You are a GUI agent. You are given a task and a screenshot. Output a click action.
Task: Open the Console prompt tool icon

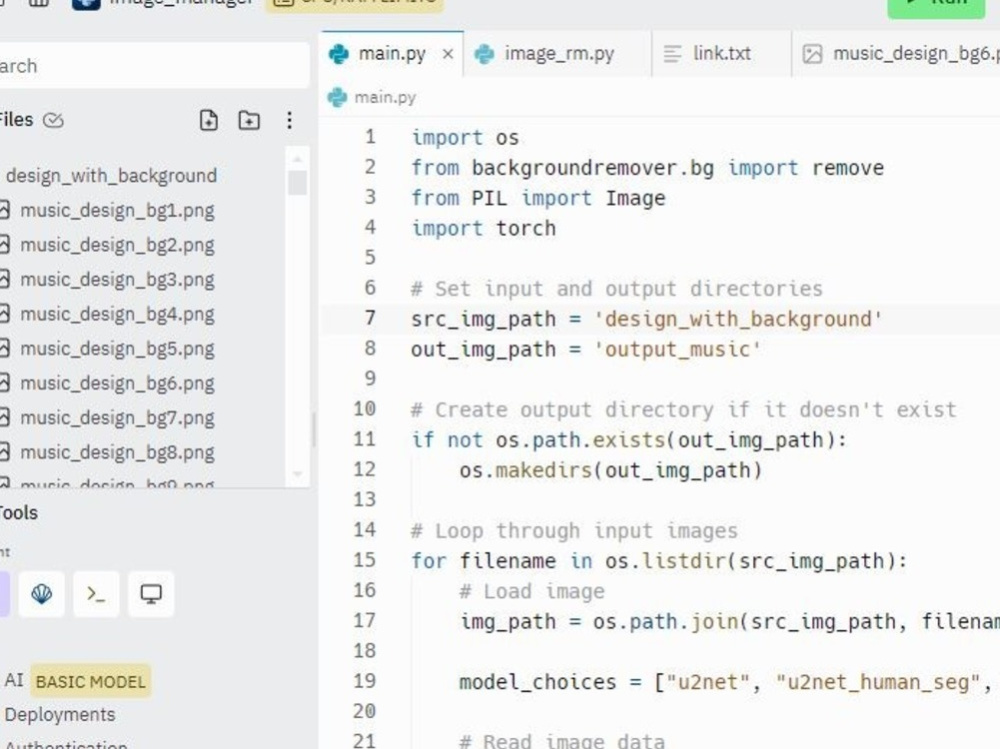96,594
